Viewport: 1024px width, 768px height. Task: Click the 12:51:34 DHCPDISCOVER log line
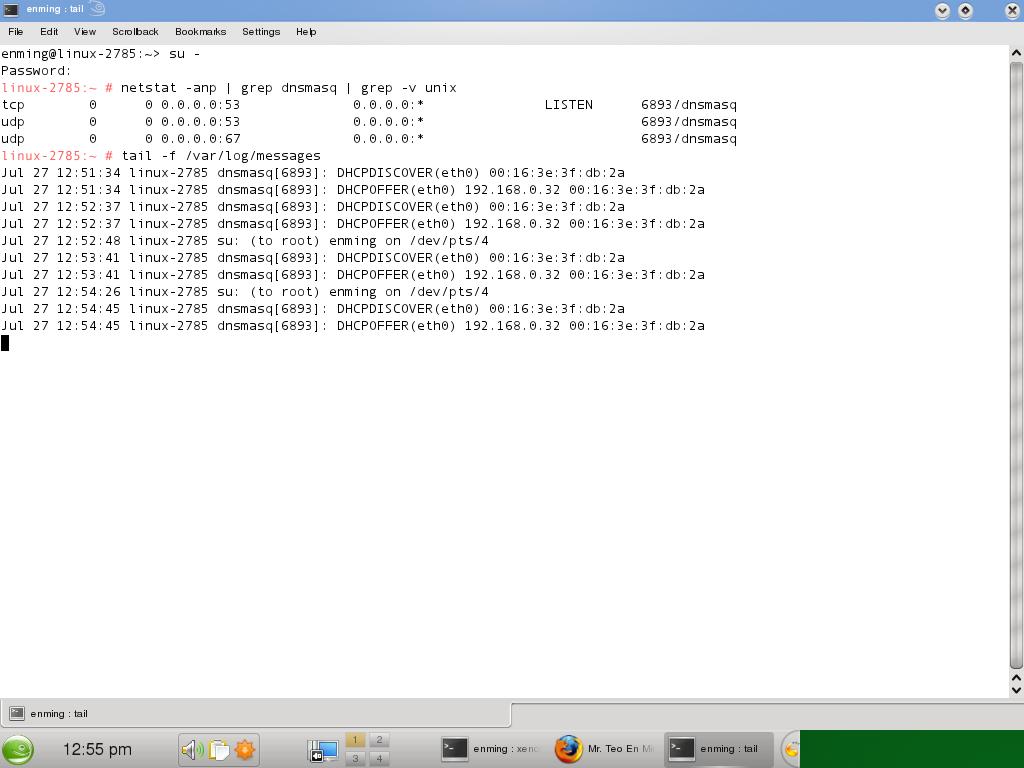pos(313,172)
